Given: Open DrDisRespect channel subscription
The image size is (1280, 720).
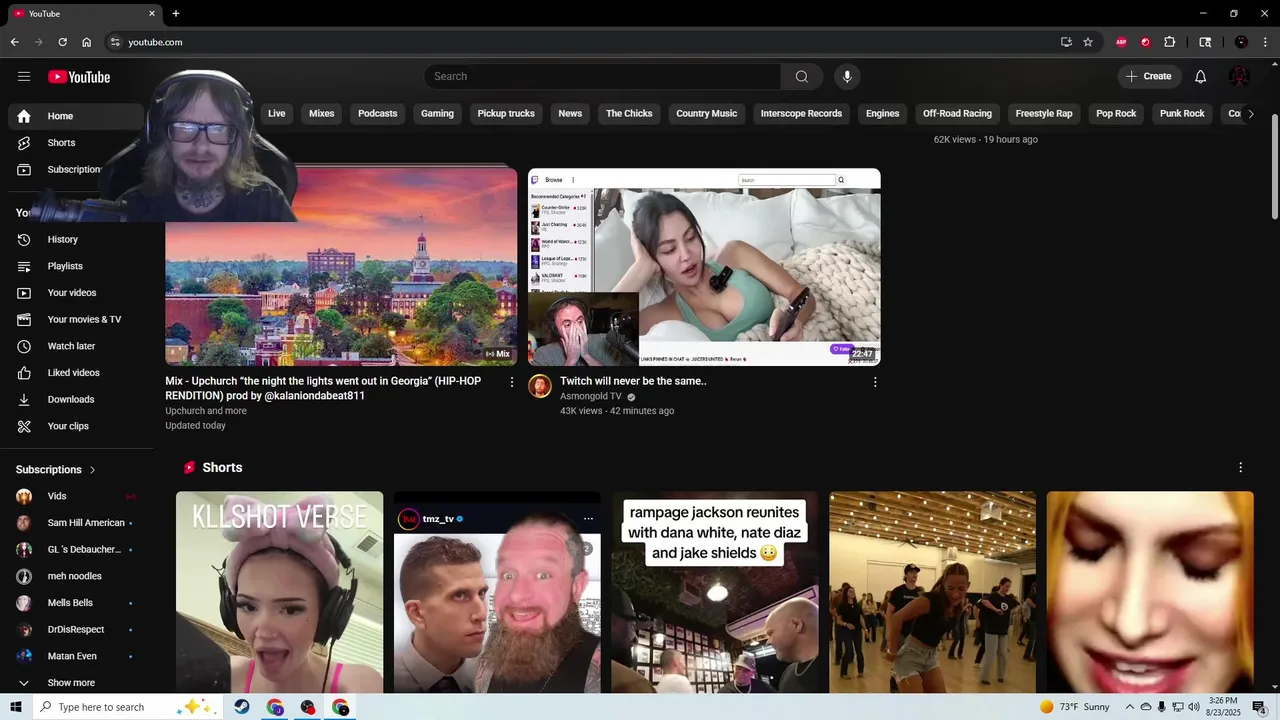Looking at the screenshot, I should pos(76,630).
